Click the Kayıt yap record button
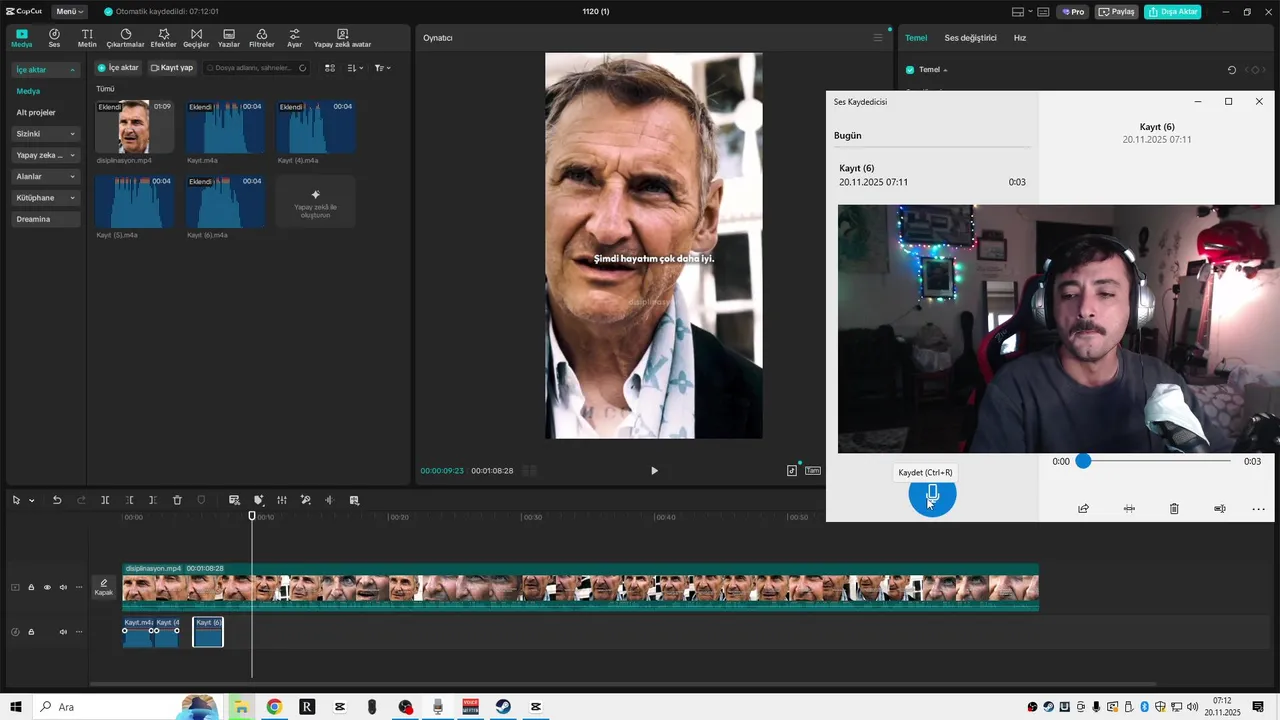This screenshot has width=1280, height=720. tap(172, 68)
